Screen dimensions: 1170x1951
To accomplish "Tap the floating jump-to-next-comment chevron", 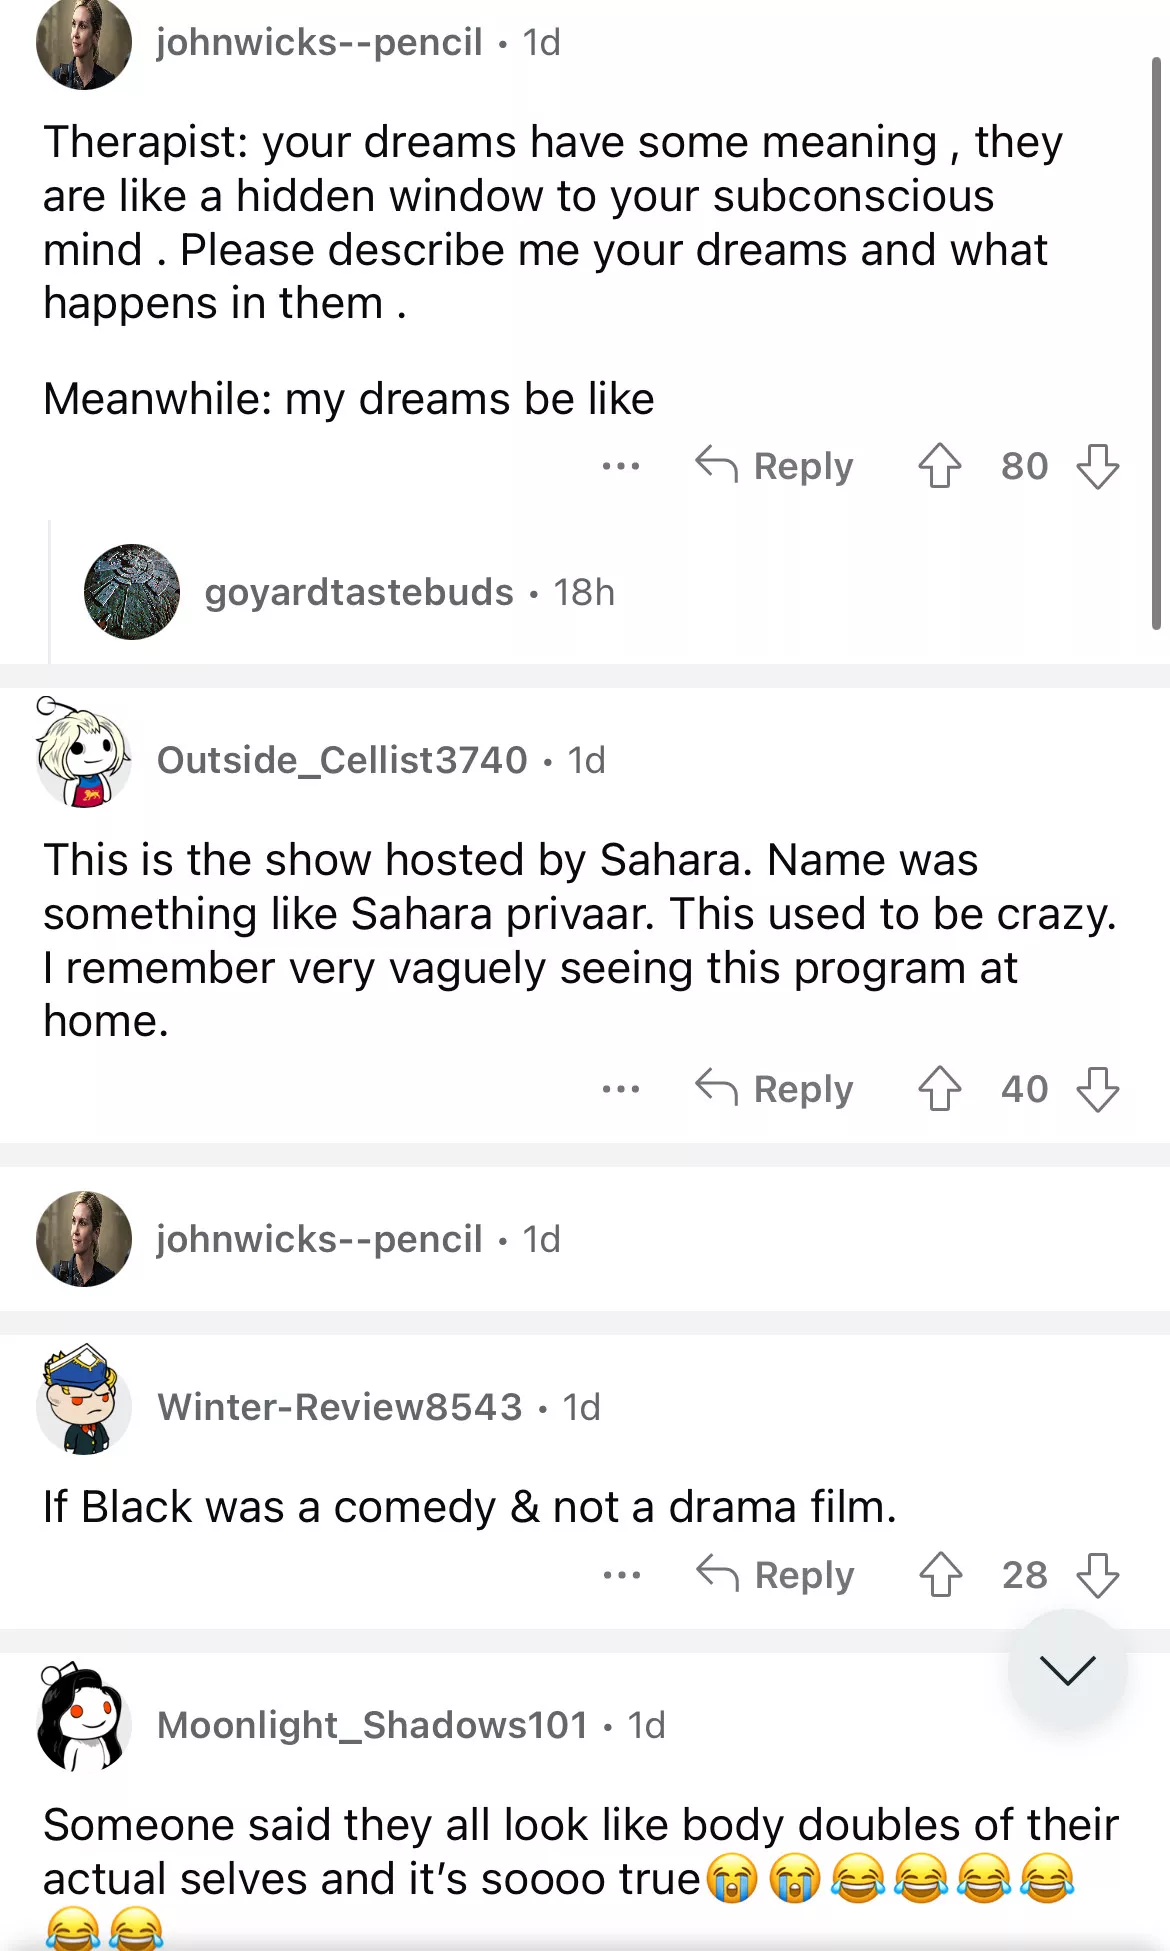I will point(1067,1669).
